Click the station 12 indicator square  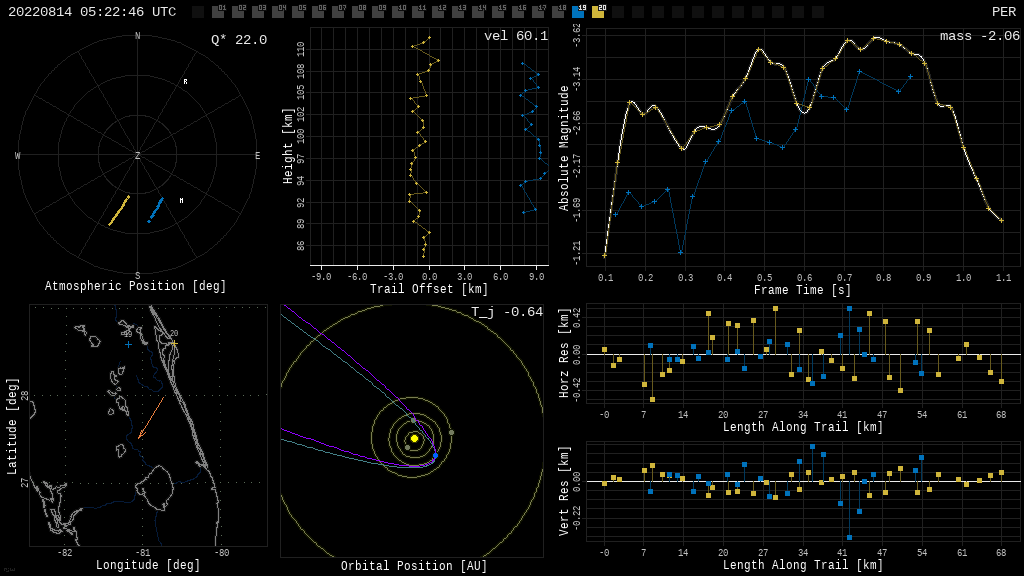click(438, 12)
